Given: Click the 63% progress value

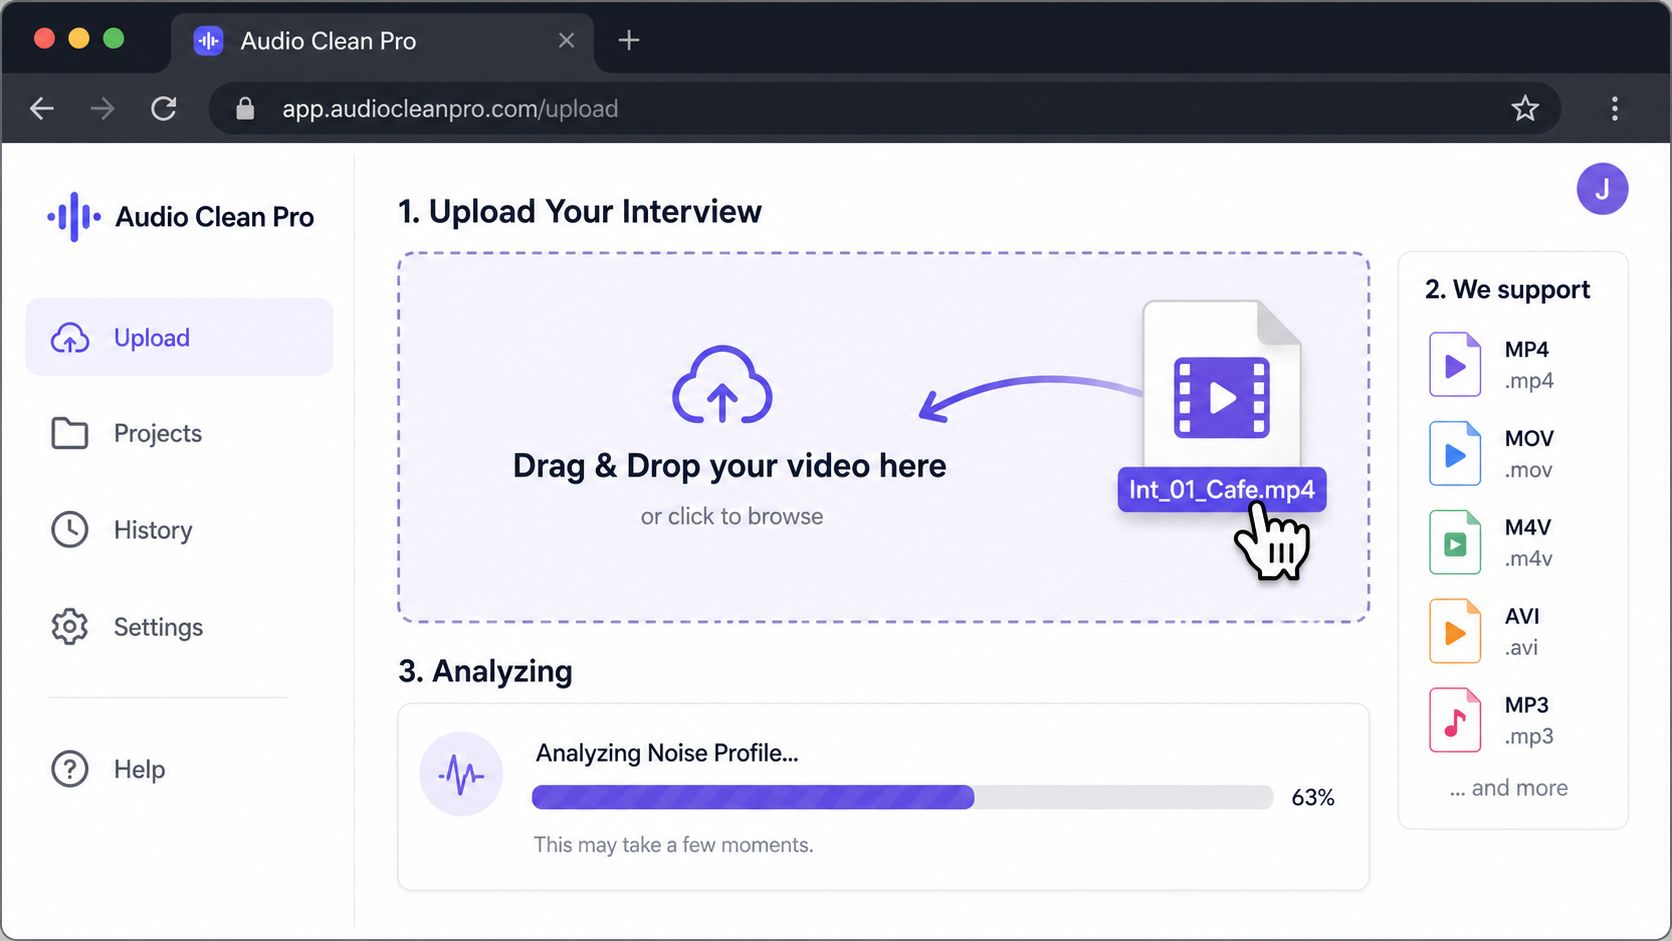Looking at the screenshot, I should pos(1313,797).
